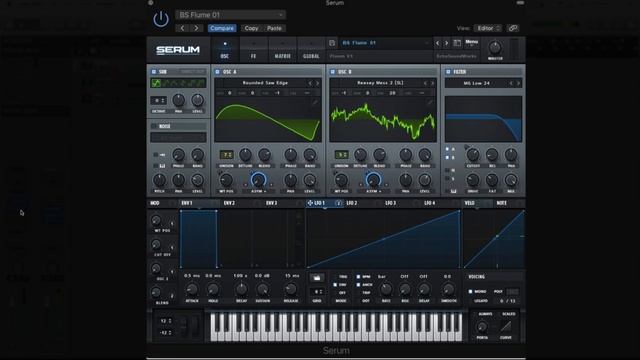Toggle the OSC A enable switch

click(218, 72)
